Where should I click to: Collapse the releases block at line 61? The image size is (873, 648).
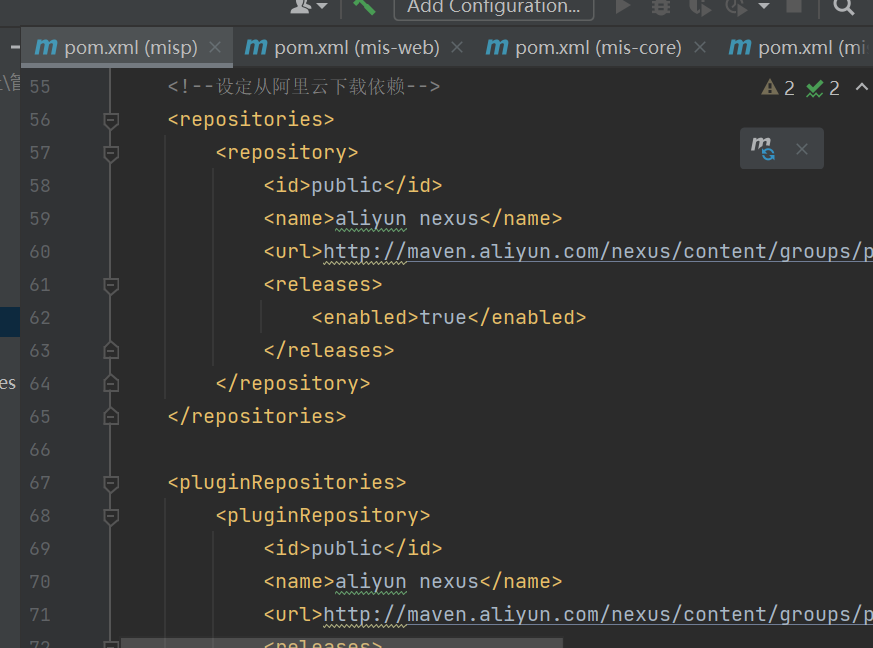111,285
